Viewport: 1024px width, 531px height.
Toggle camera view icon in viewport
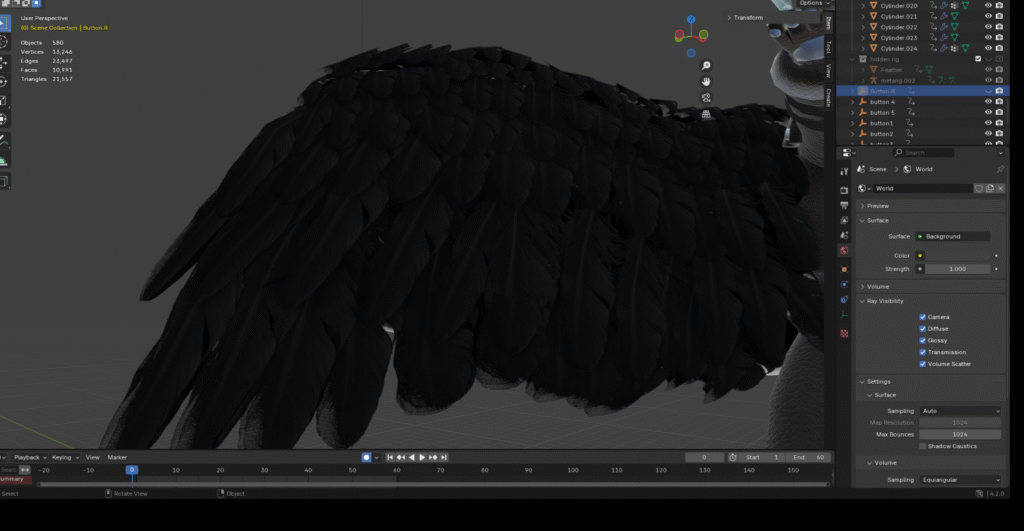[x=706, y=97]
